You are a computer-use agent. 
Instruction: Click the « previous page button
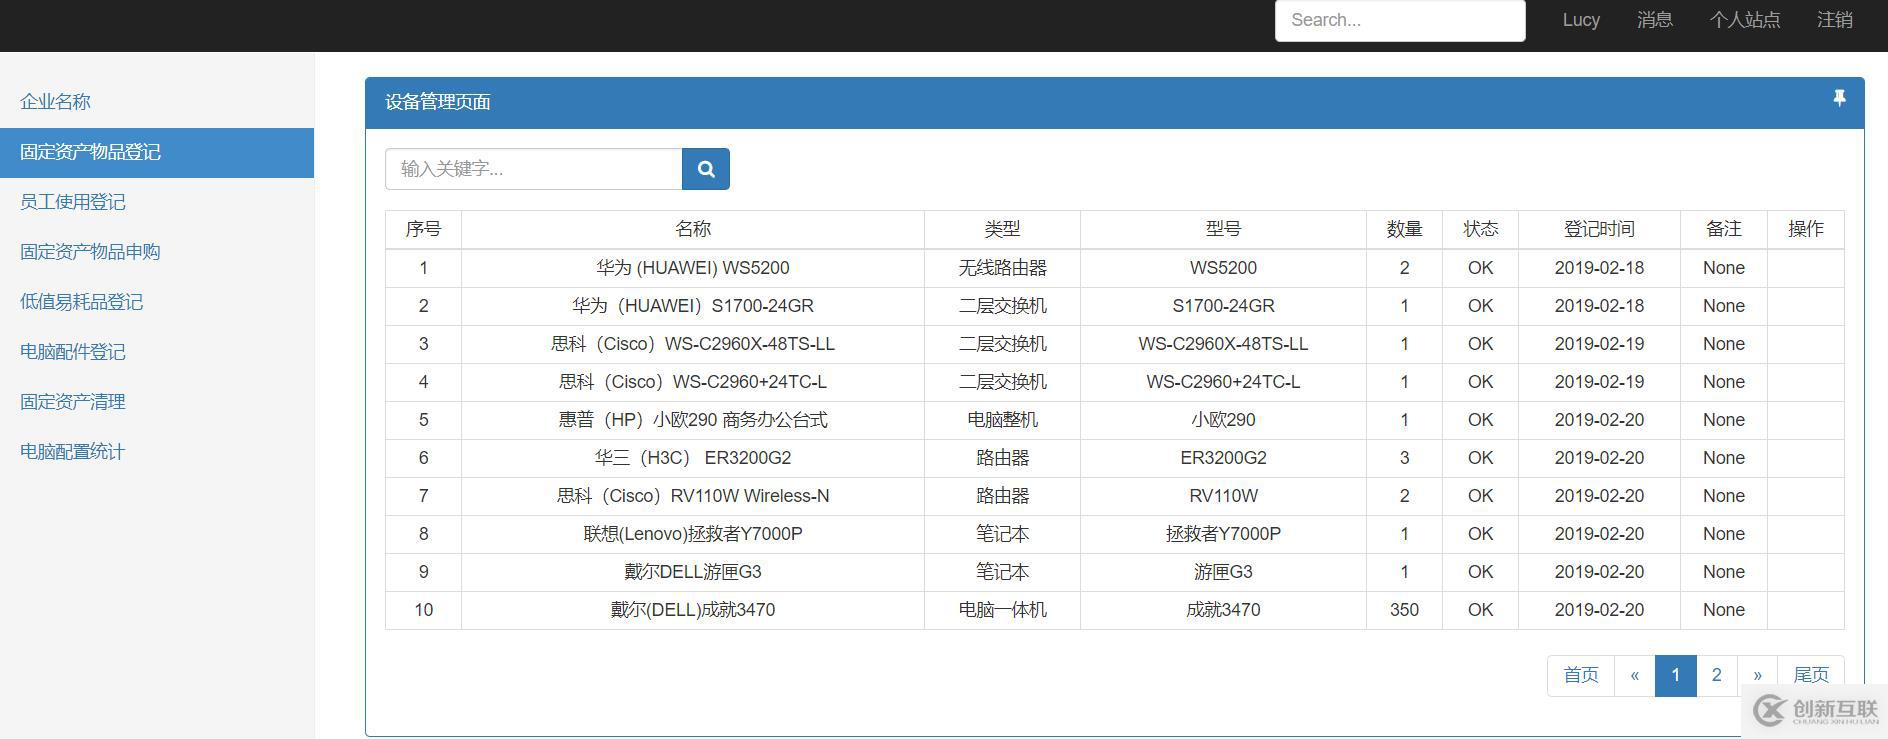(1635, 675)
